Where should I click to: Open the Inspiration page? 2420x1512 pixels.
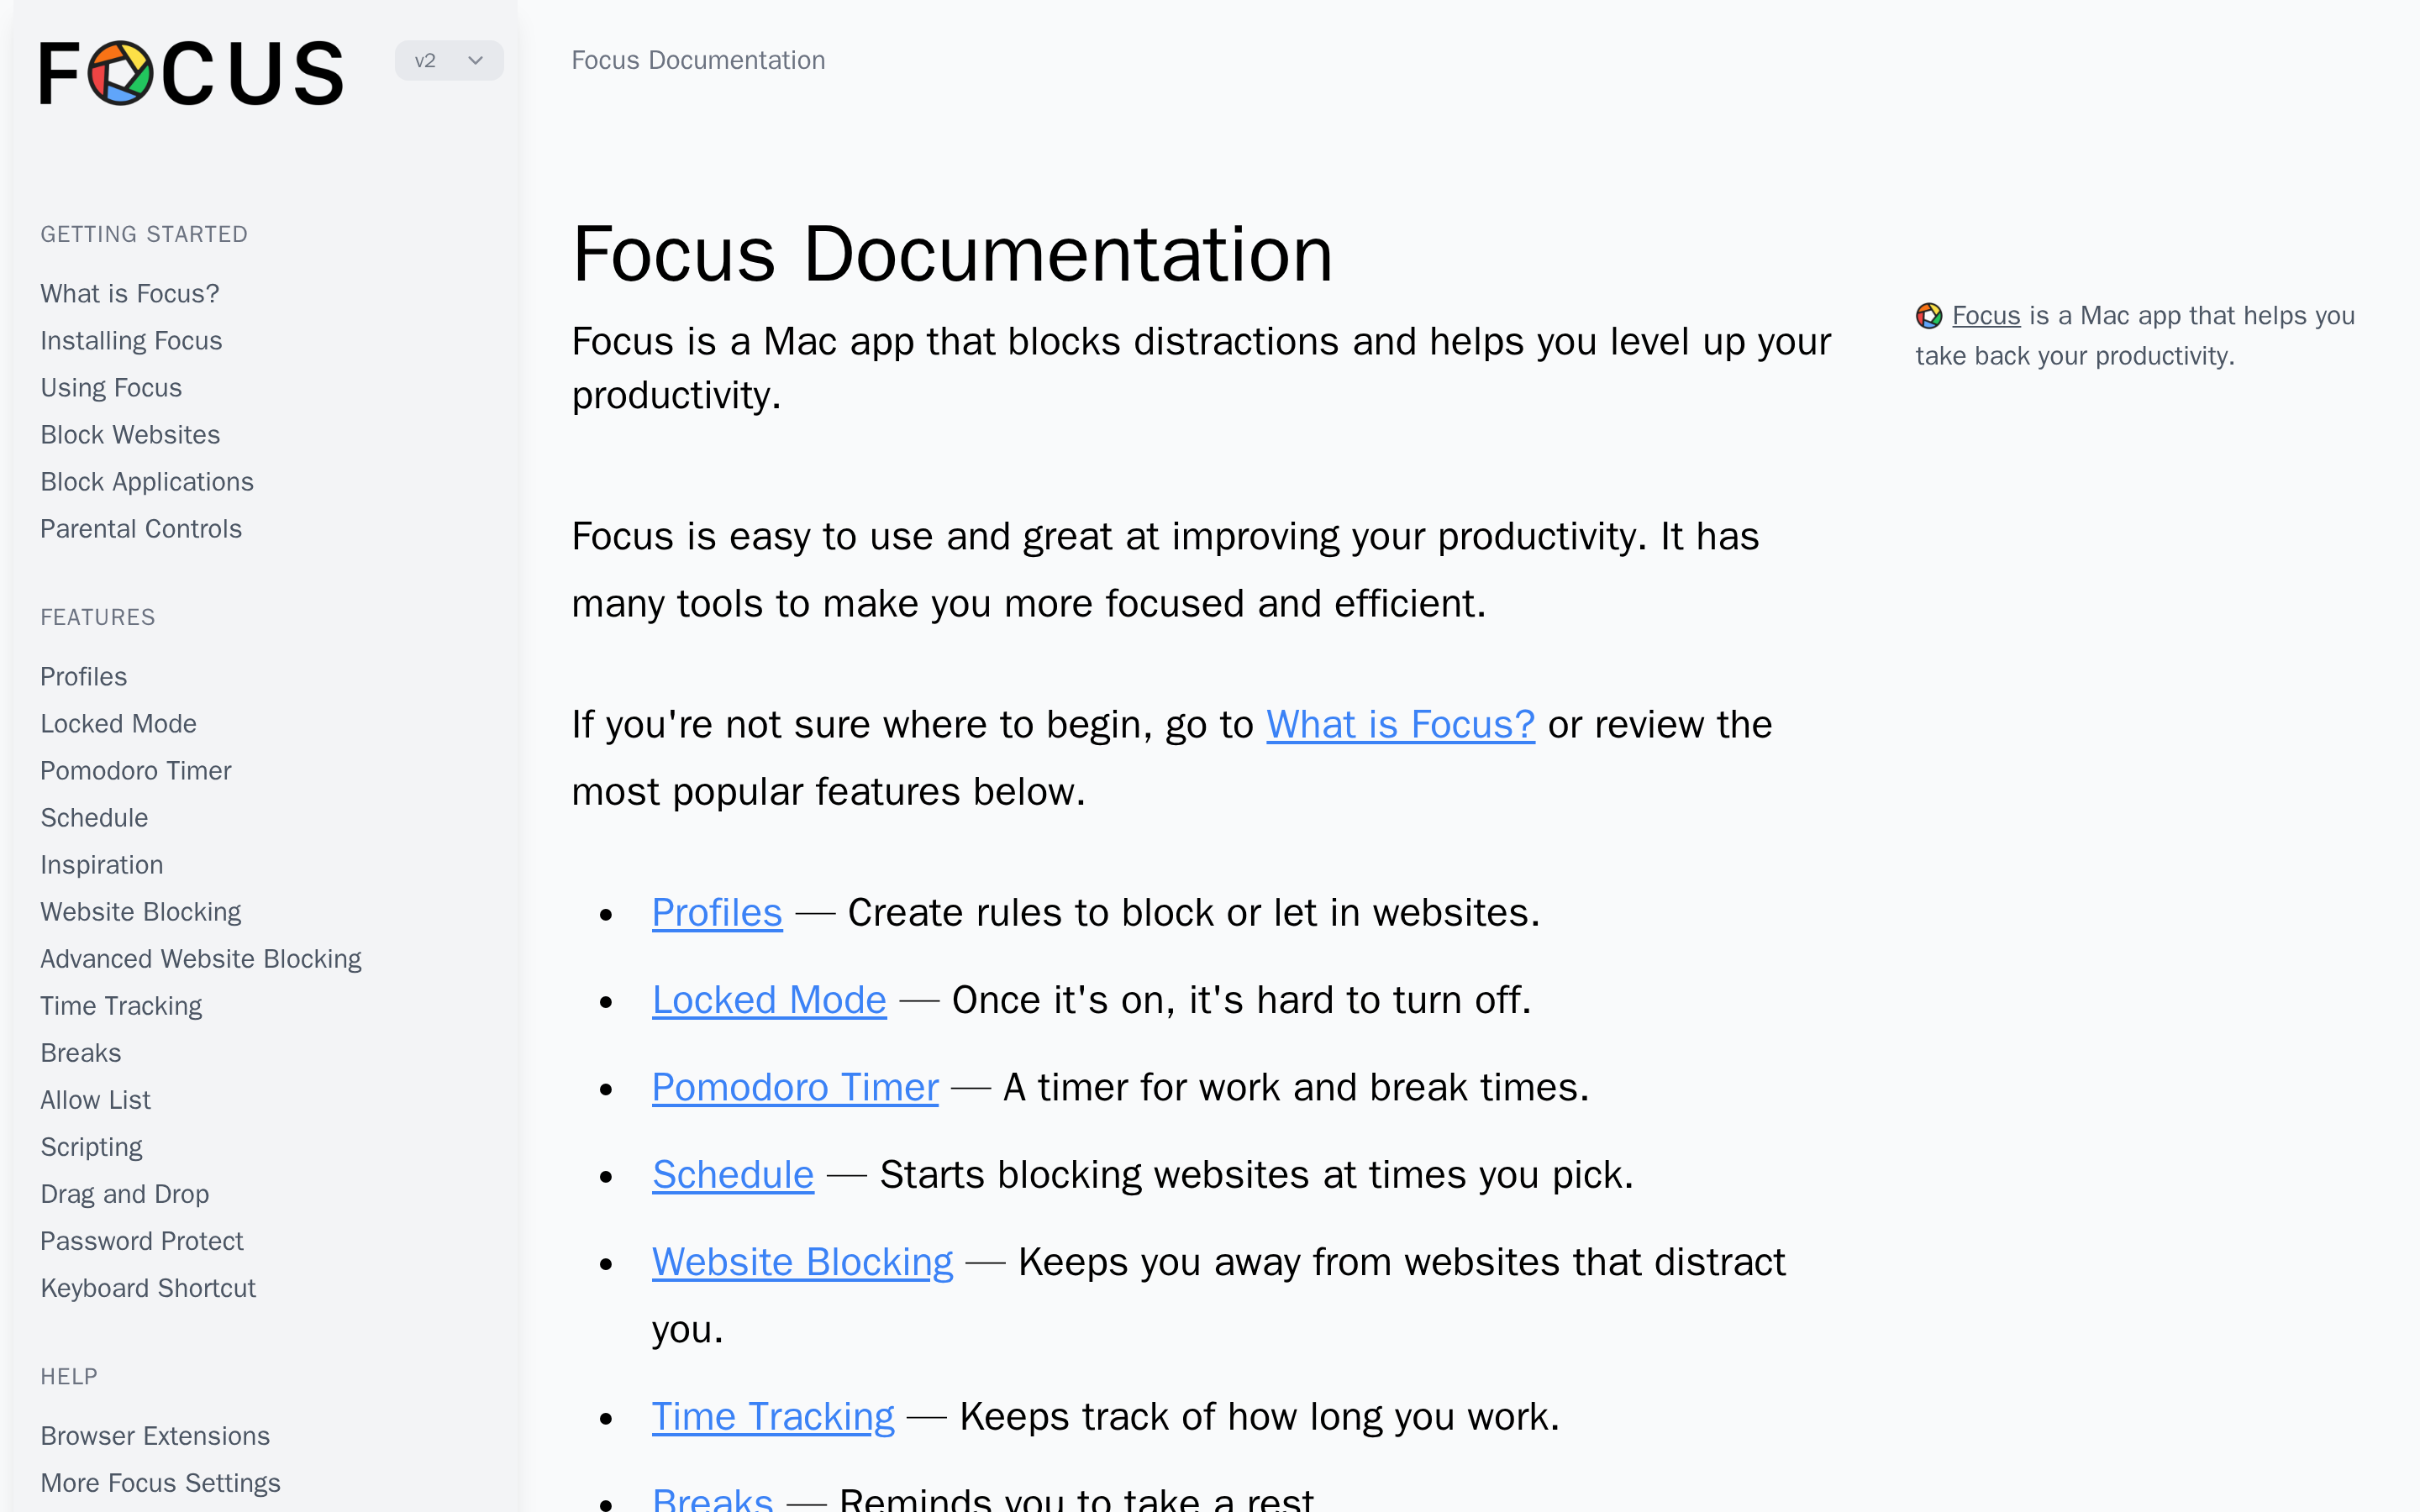point(102,864)
